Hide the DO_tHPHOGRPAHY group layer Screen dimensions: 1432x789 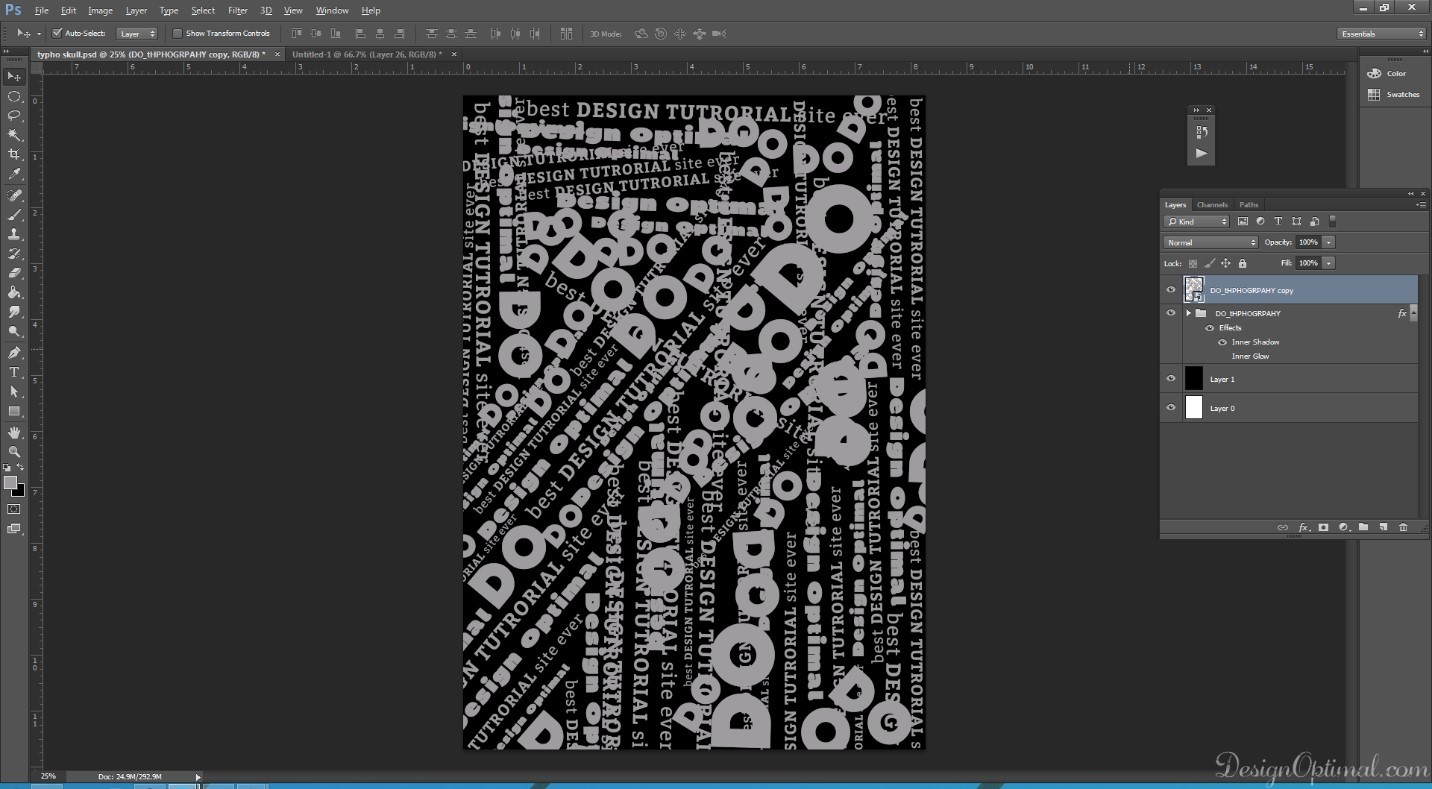pos(1171,313)
